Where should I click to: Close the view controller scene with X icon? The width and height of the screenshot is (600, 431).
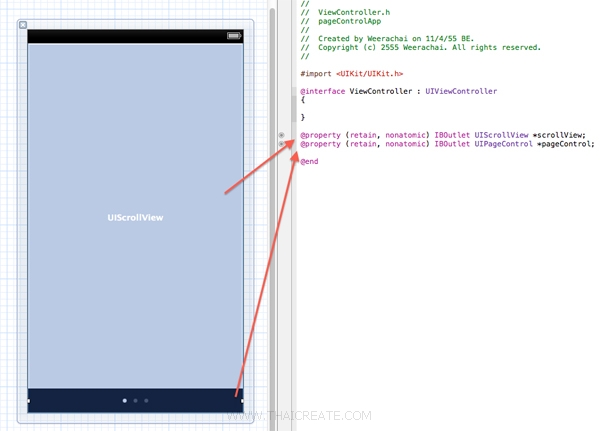(x=23, y=25)
